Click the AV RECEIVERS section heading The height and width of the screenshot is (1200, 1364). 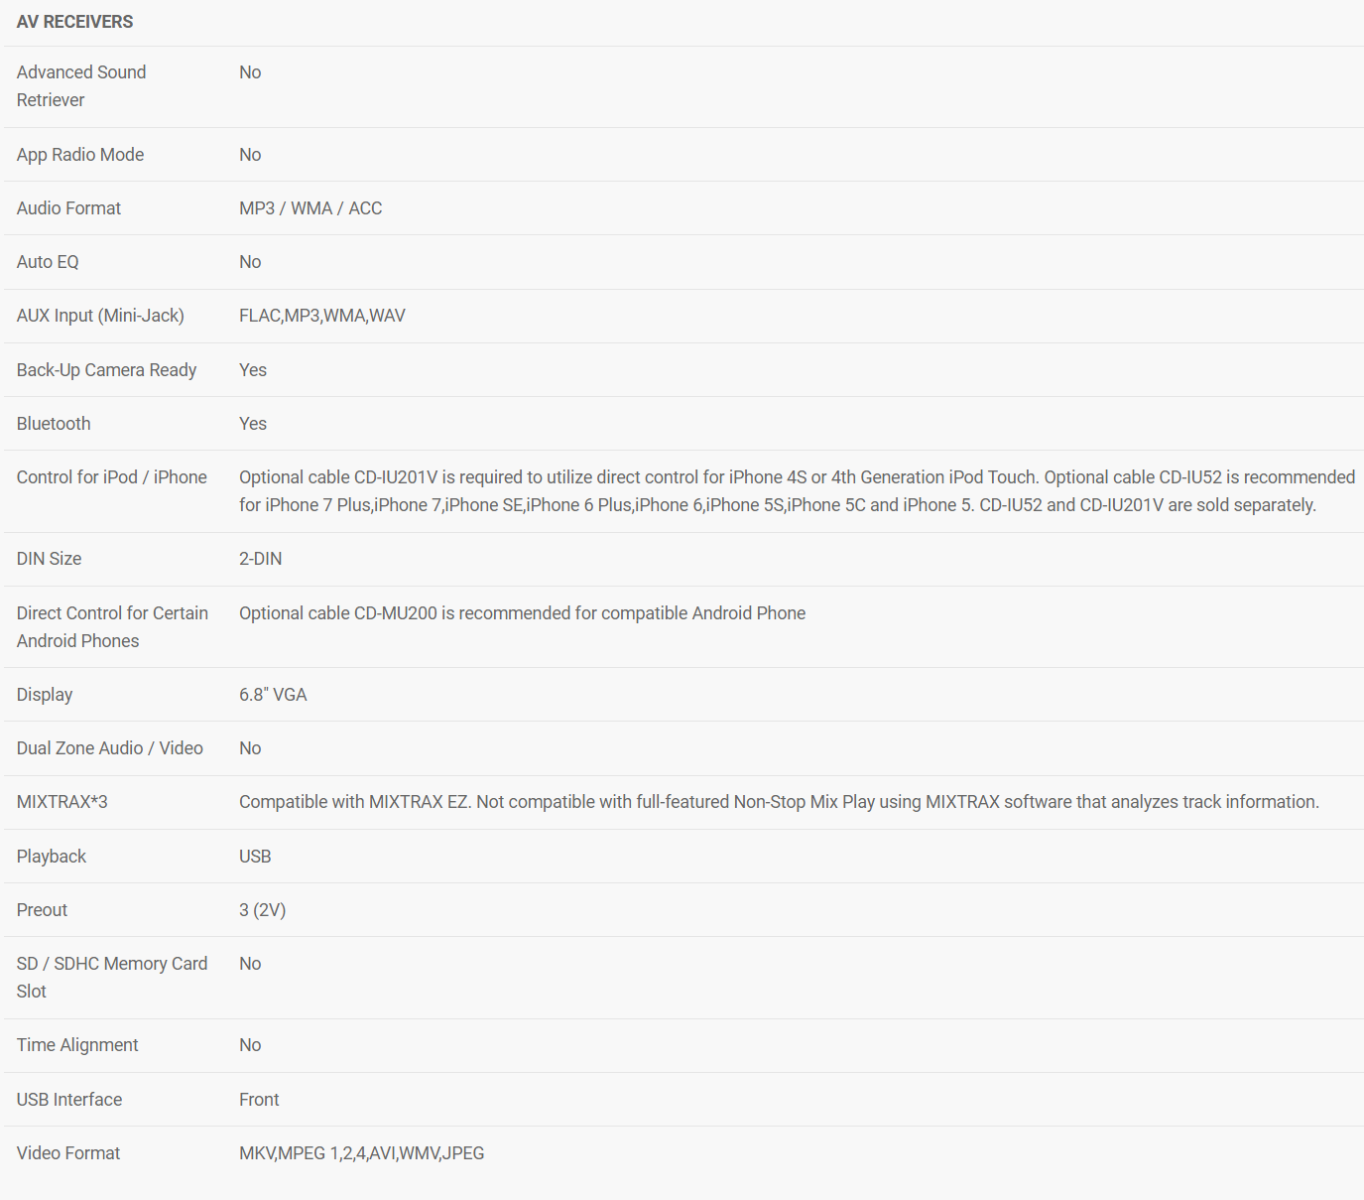(x=75, y=22)
